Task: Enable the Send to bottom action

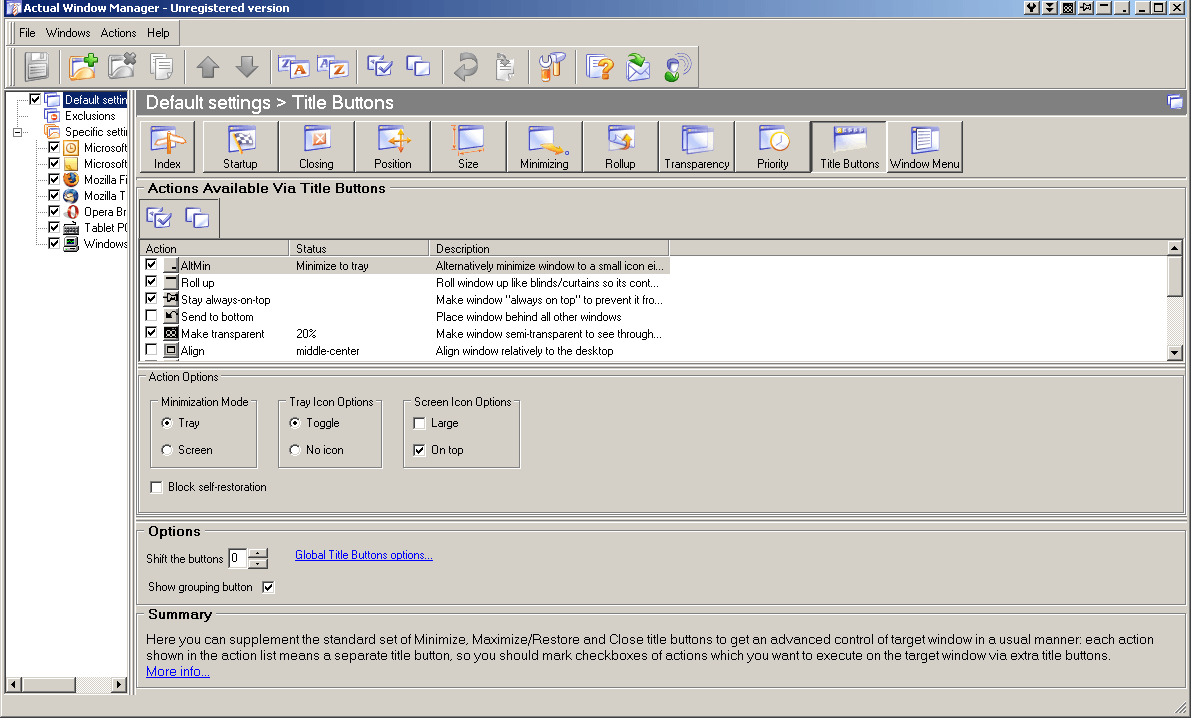Action: click(152, 316)
